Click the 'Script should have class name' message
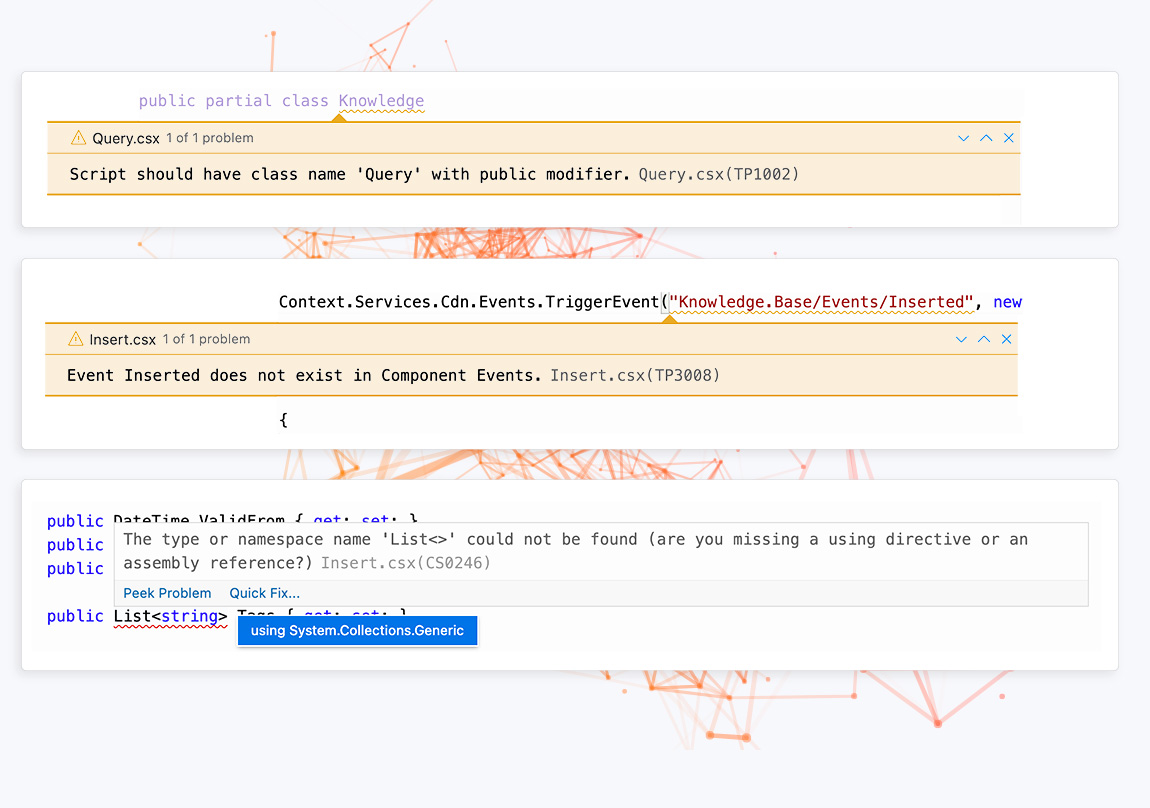 click(350, 174)
